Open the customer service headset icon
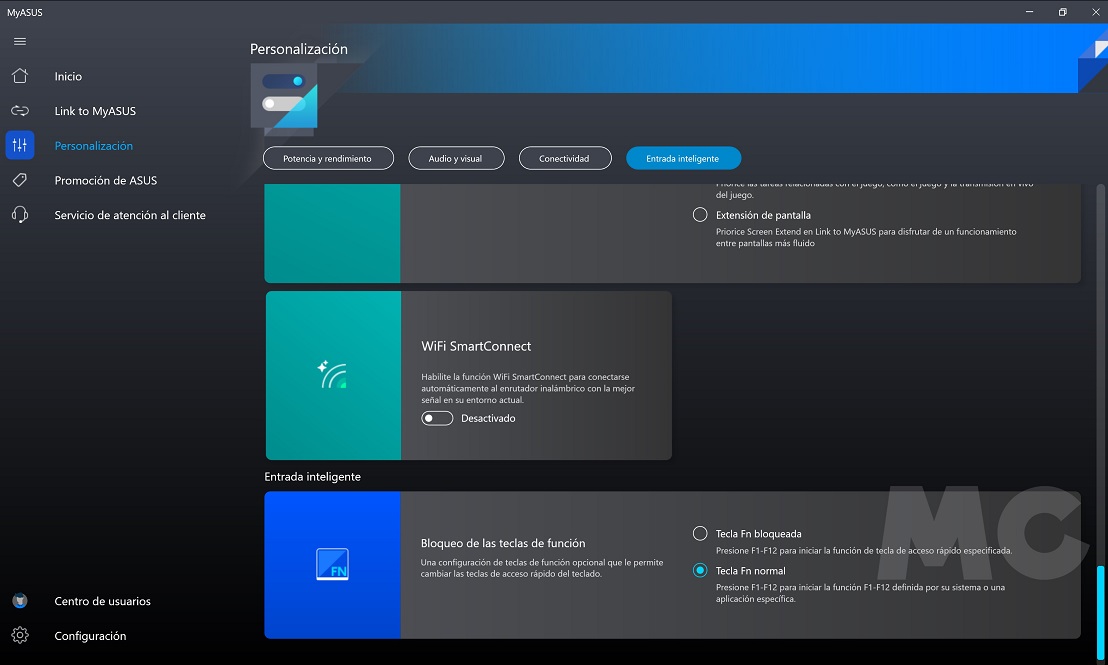 [x=20, y=215]
